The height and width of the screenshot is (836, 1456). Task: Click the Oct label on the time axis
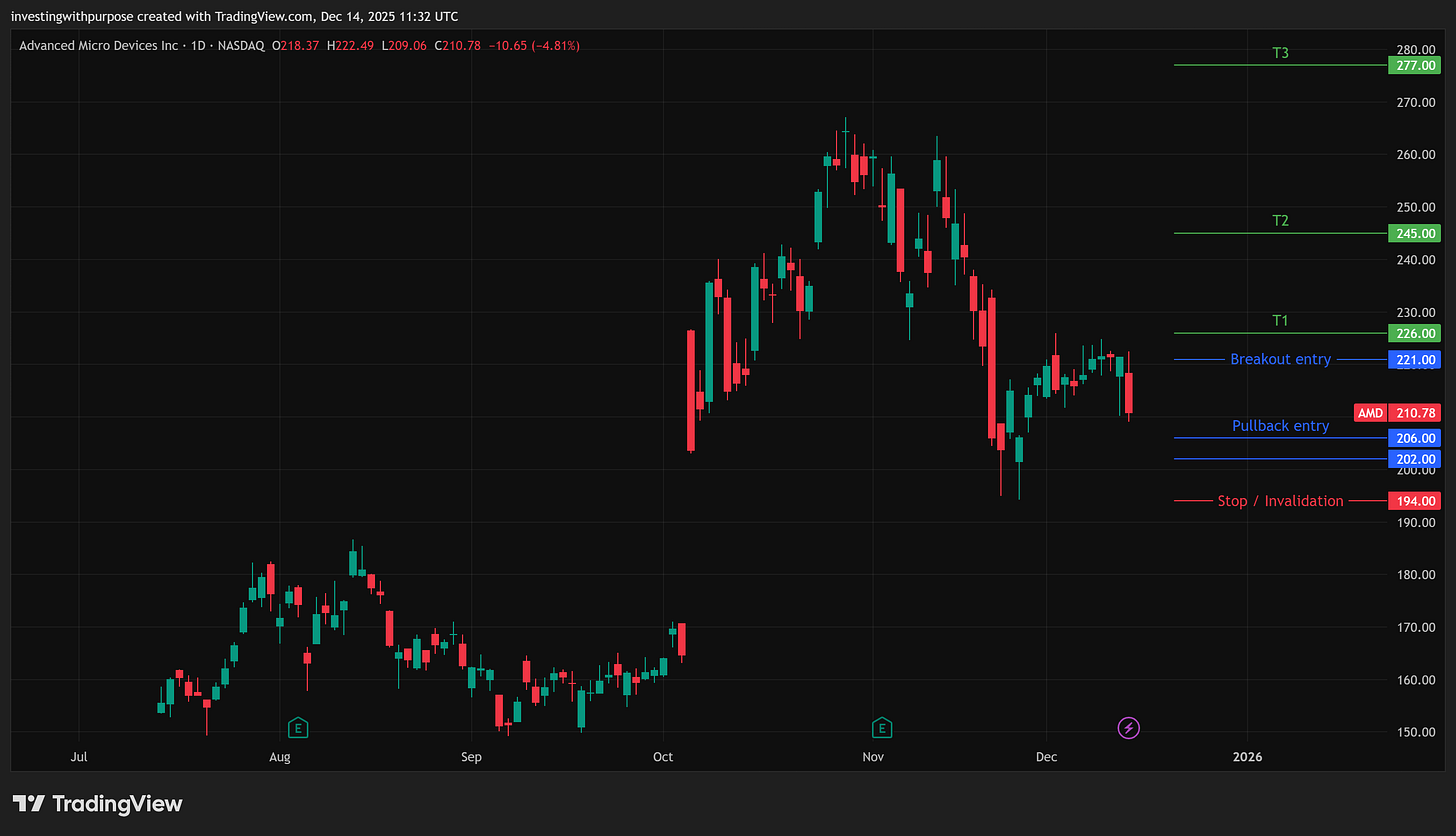coord(662,757)
